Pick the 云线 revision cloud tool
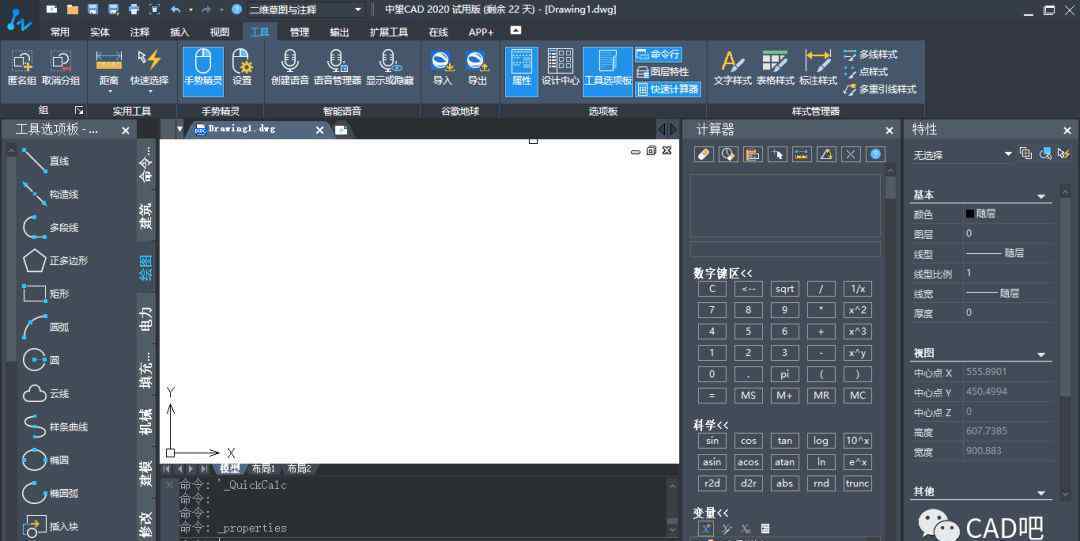This screenshot has height=541, width=1080. point(45,394)
